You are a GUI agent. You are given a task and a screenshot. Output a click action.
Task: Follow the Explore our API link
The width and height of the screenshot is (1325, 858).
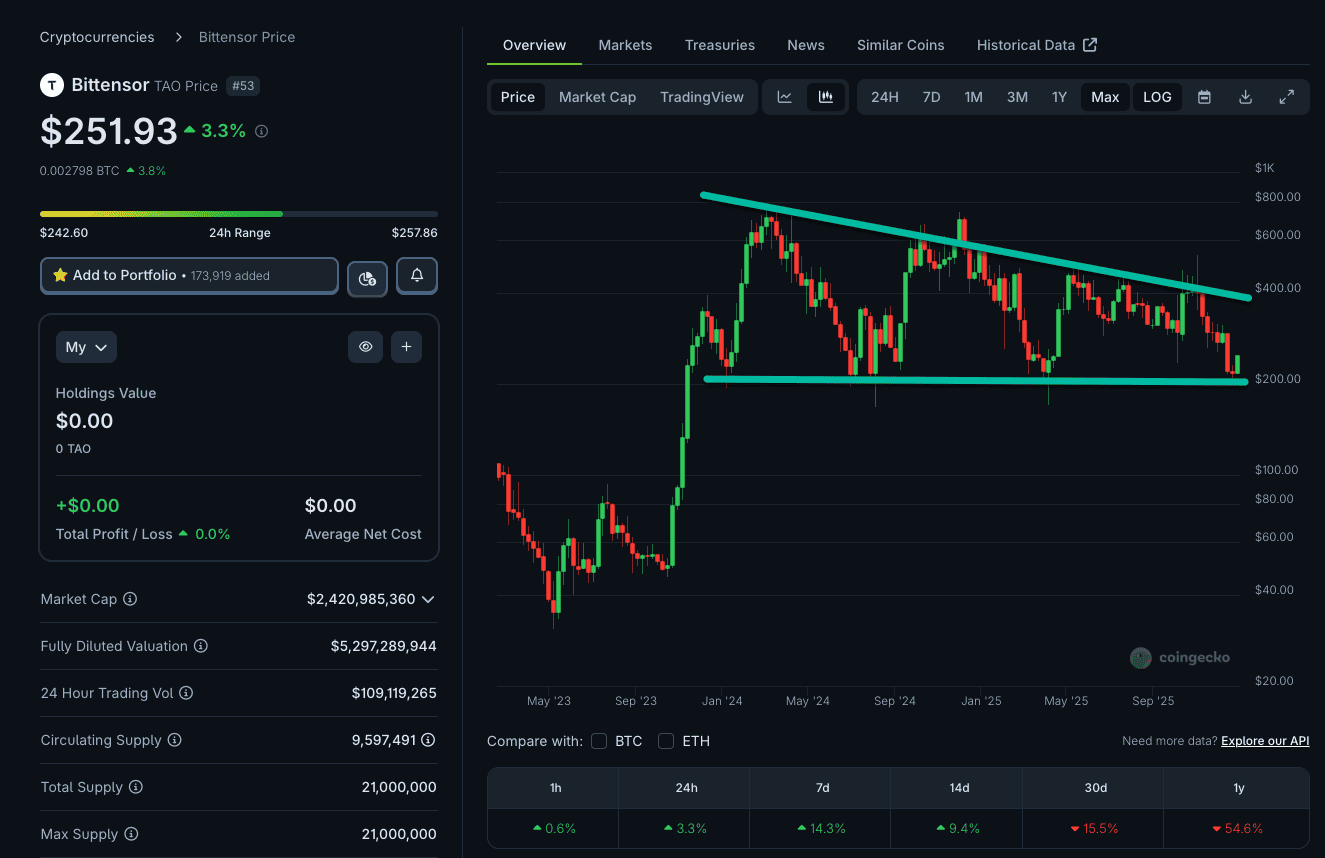[1265, 741]
